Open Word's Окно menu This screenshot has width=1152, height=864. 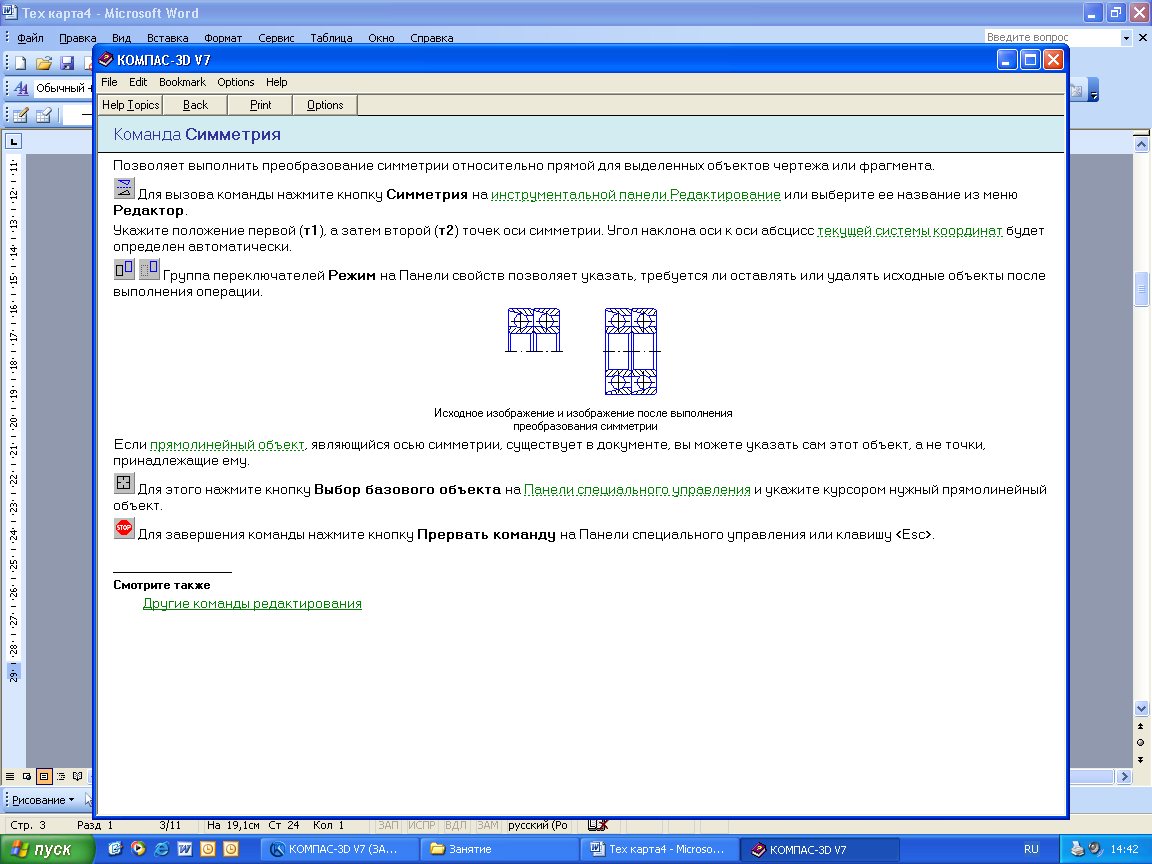381,38
